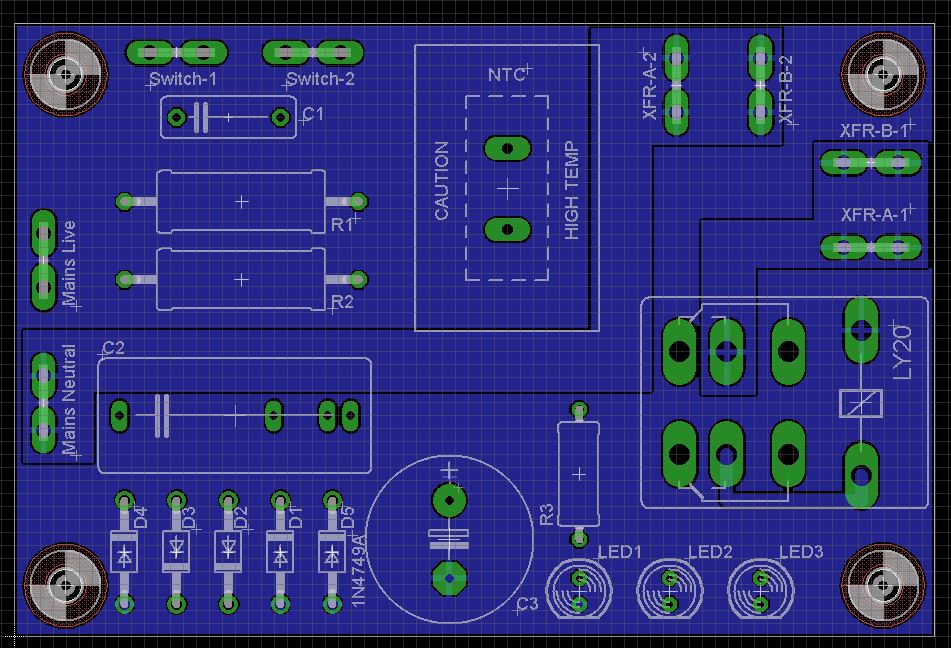Select the LED2 label
Image resolution: width=951 pixels, height=648 pixels.
[x=710, y=552]
